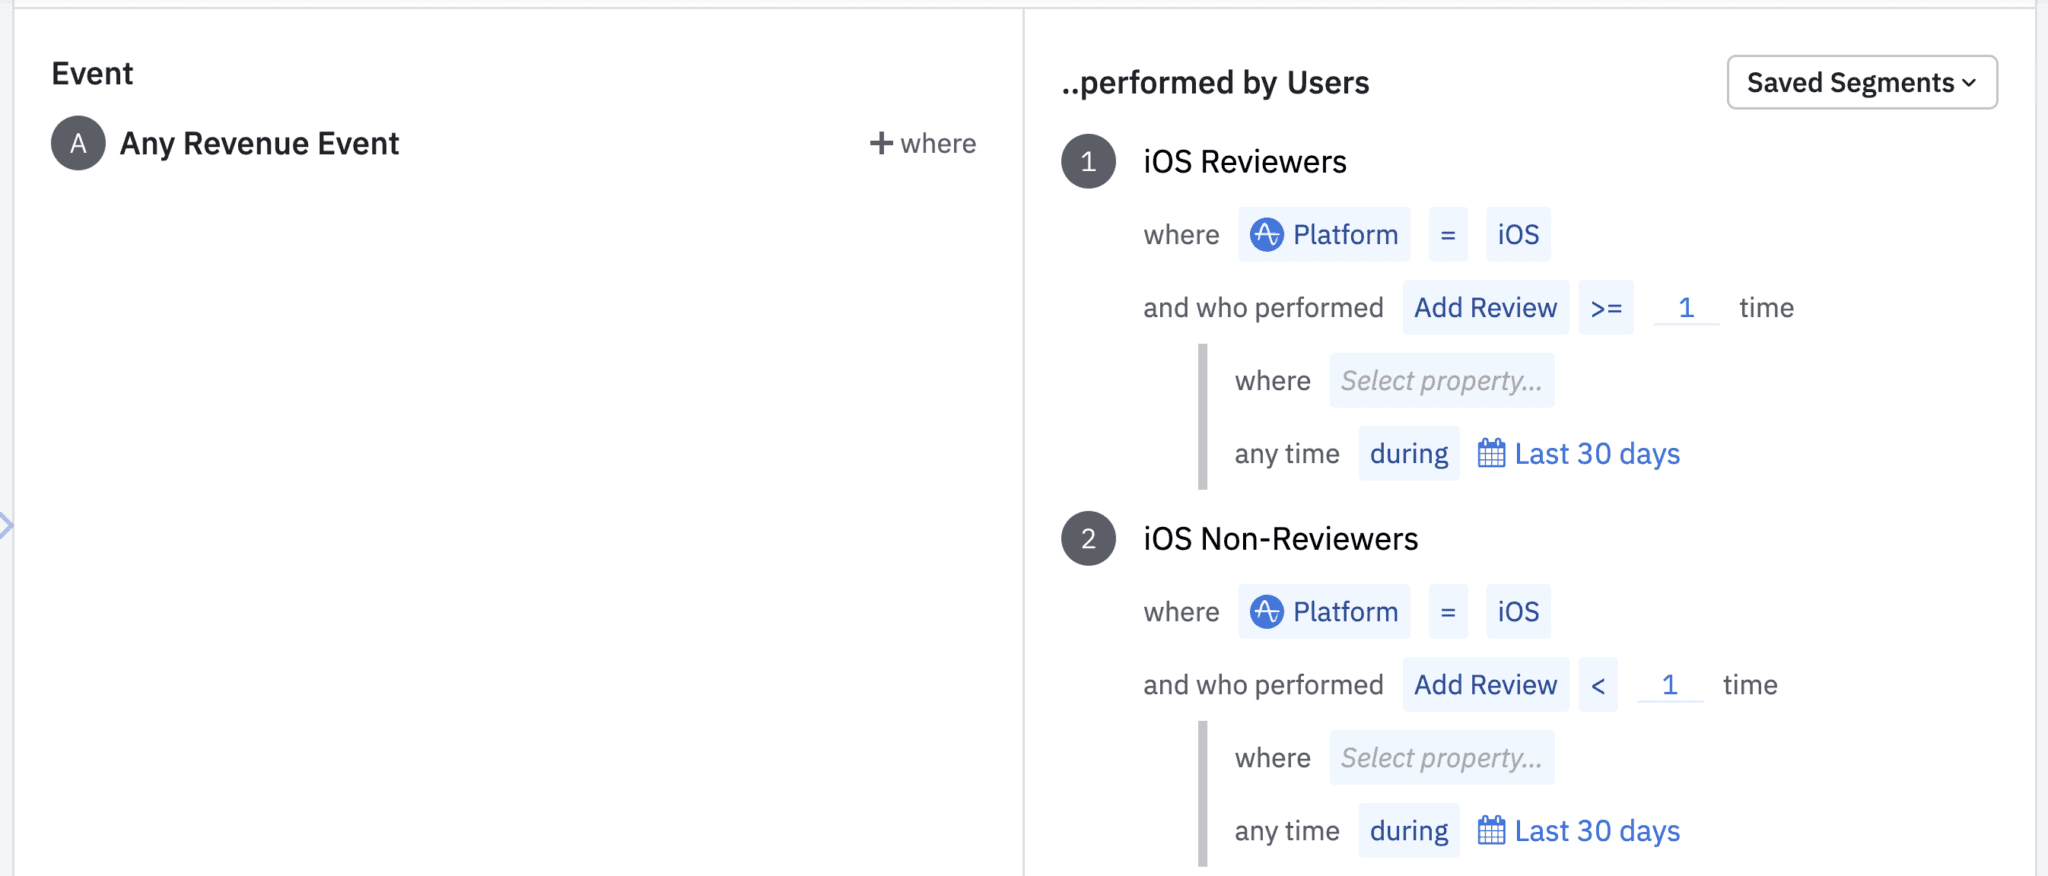Change the >= operator for iOS Reviewers
This screenshot has height=876, width=2048.
pyautogui.click(x=1606, y=308)
